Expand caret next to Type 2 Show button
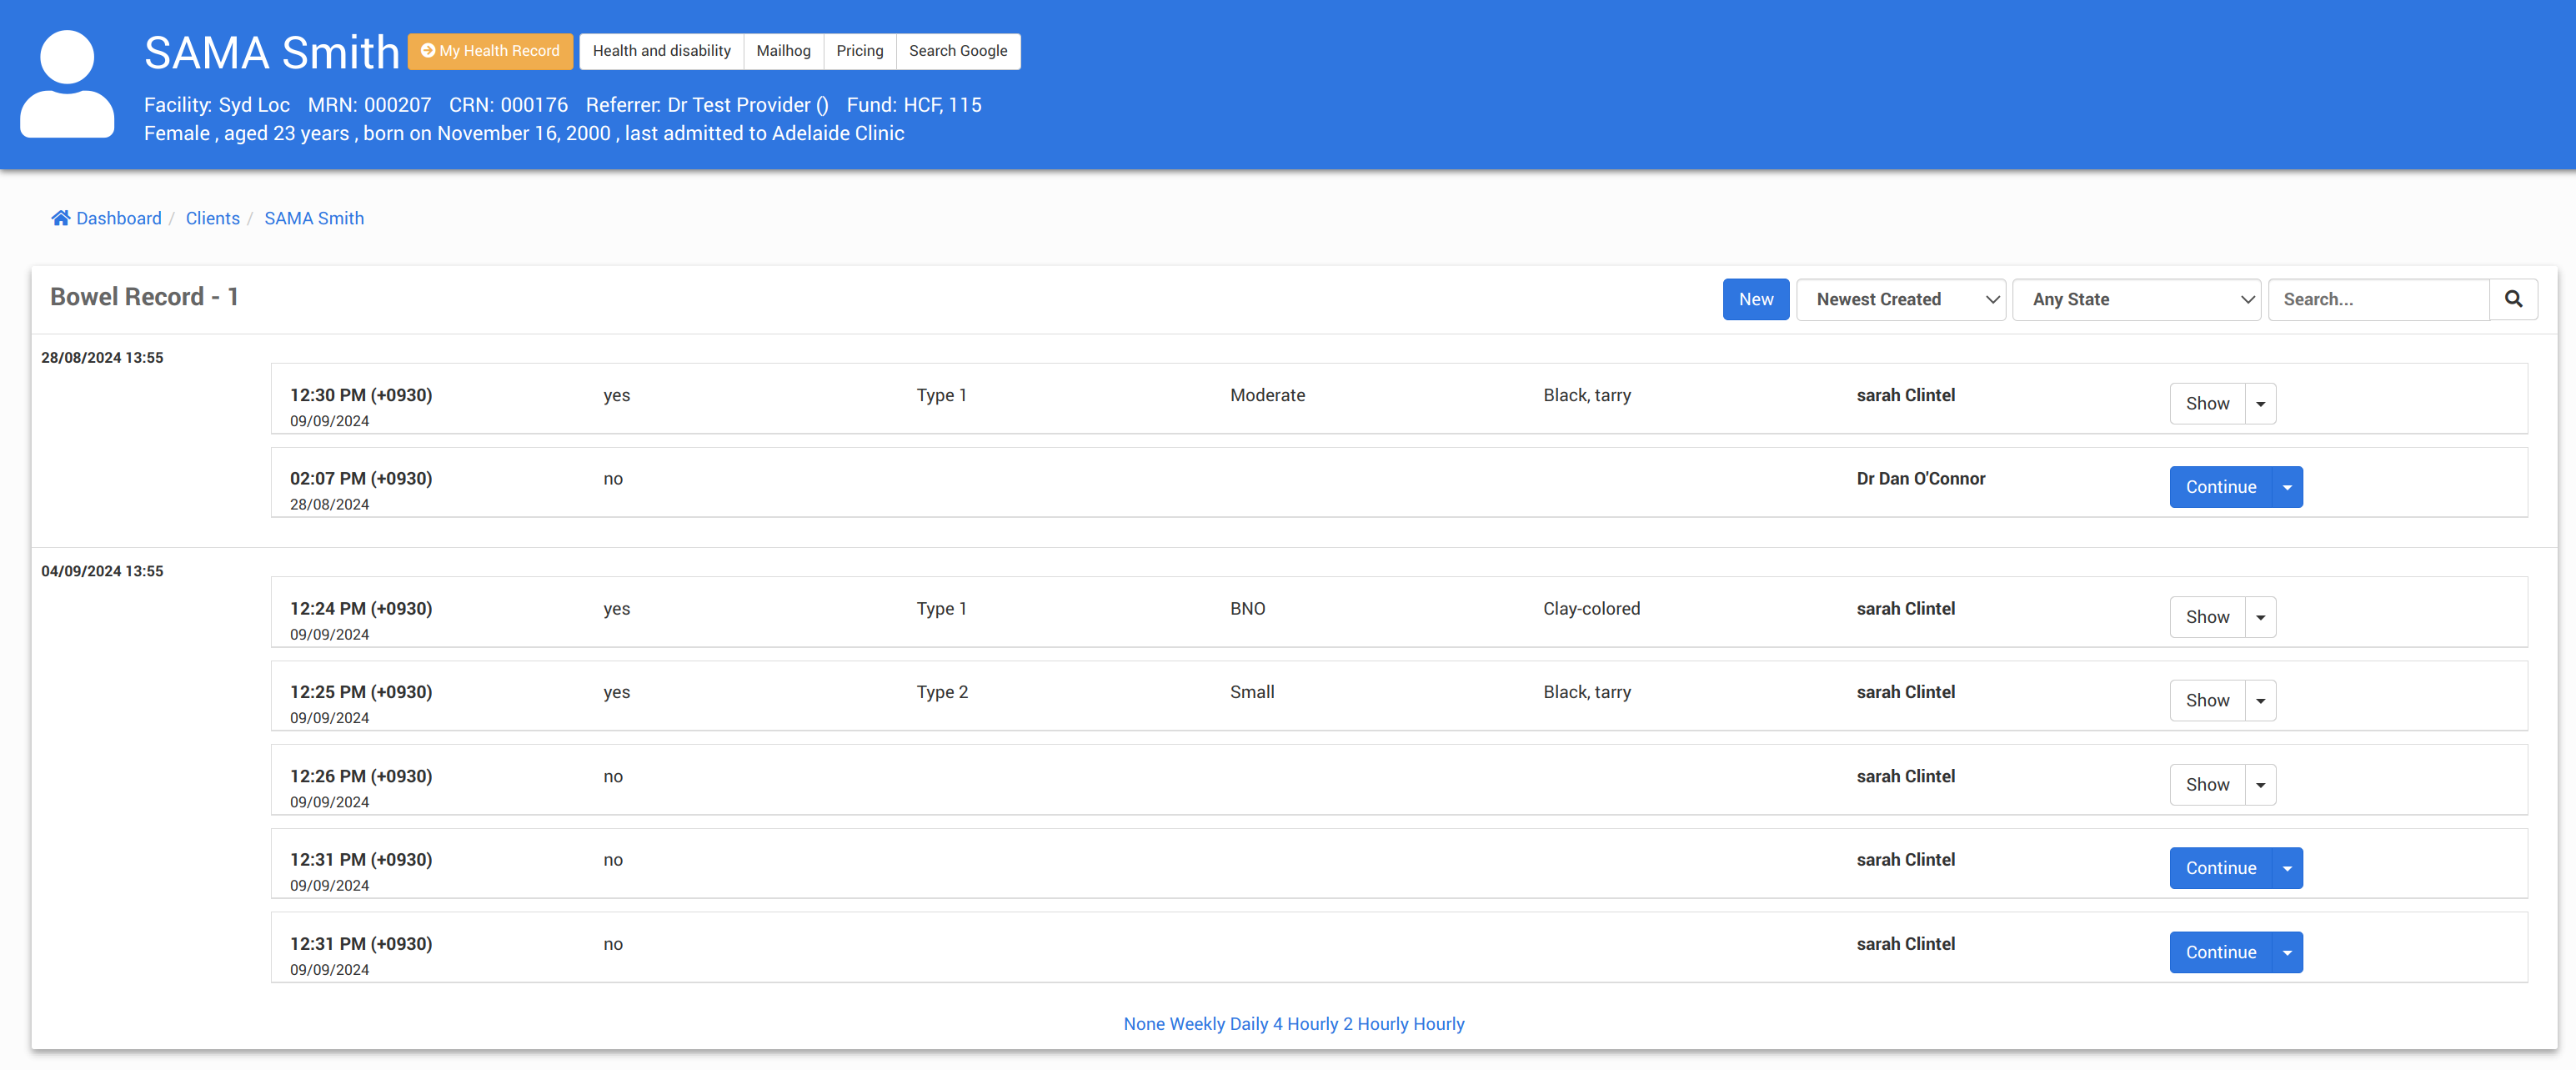 pyautogui.click(x=2260, y=701)
